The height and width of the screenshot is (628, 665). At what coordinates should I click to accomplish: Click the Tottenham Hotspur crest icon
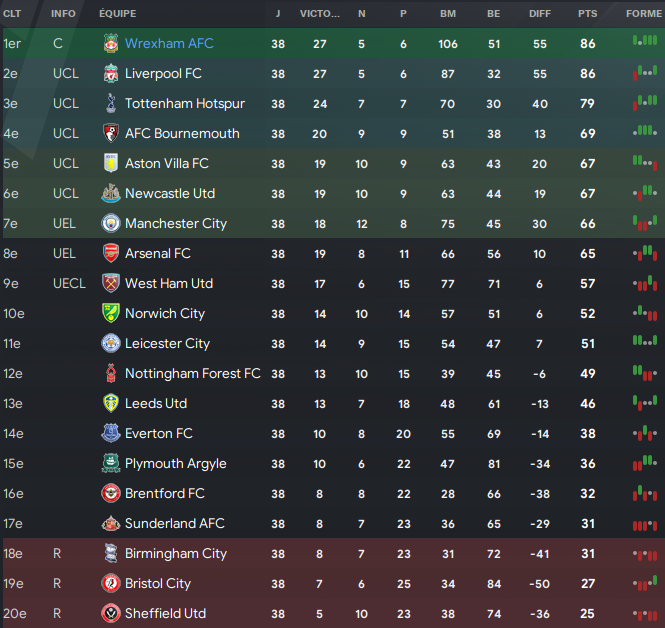click(x=111, y=103)
